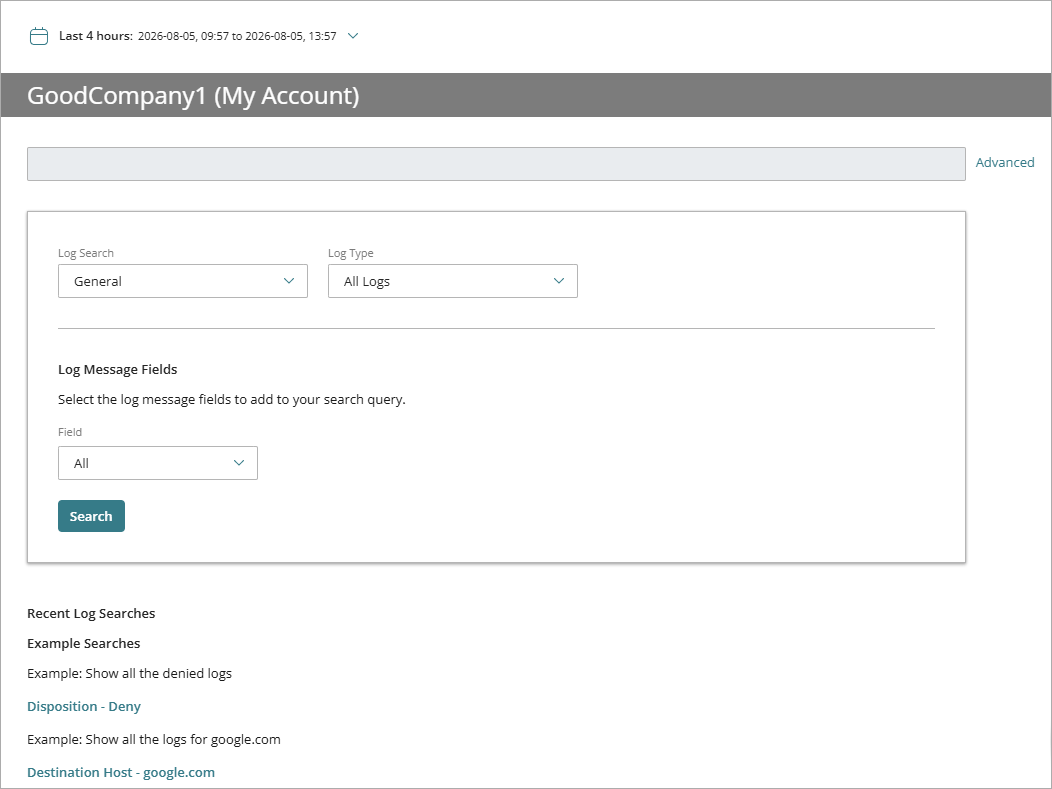
Task: Click the Example Searches heading
Action: [x=84, y=643]
